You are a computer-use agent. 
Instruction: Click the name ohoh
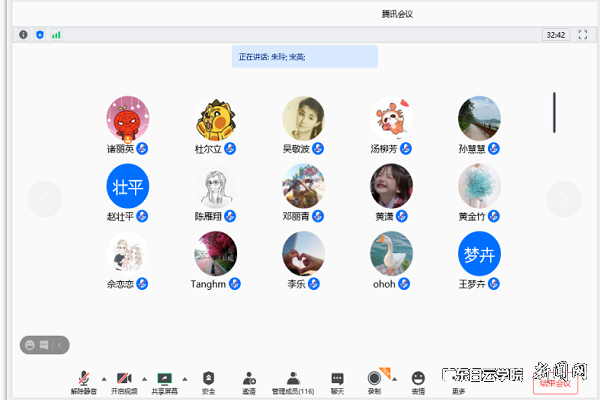pyautogui.click(x=384, y=284)
